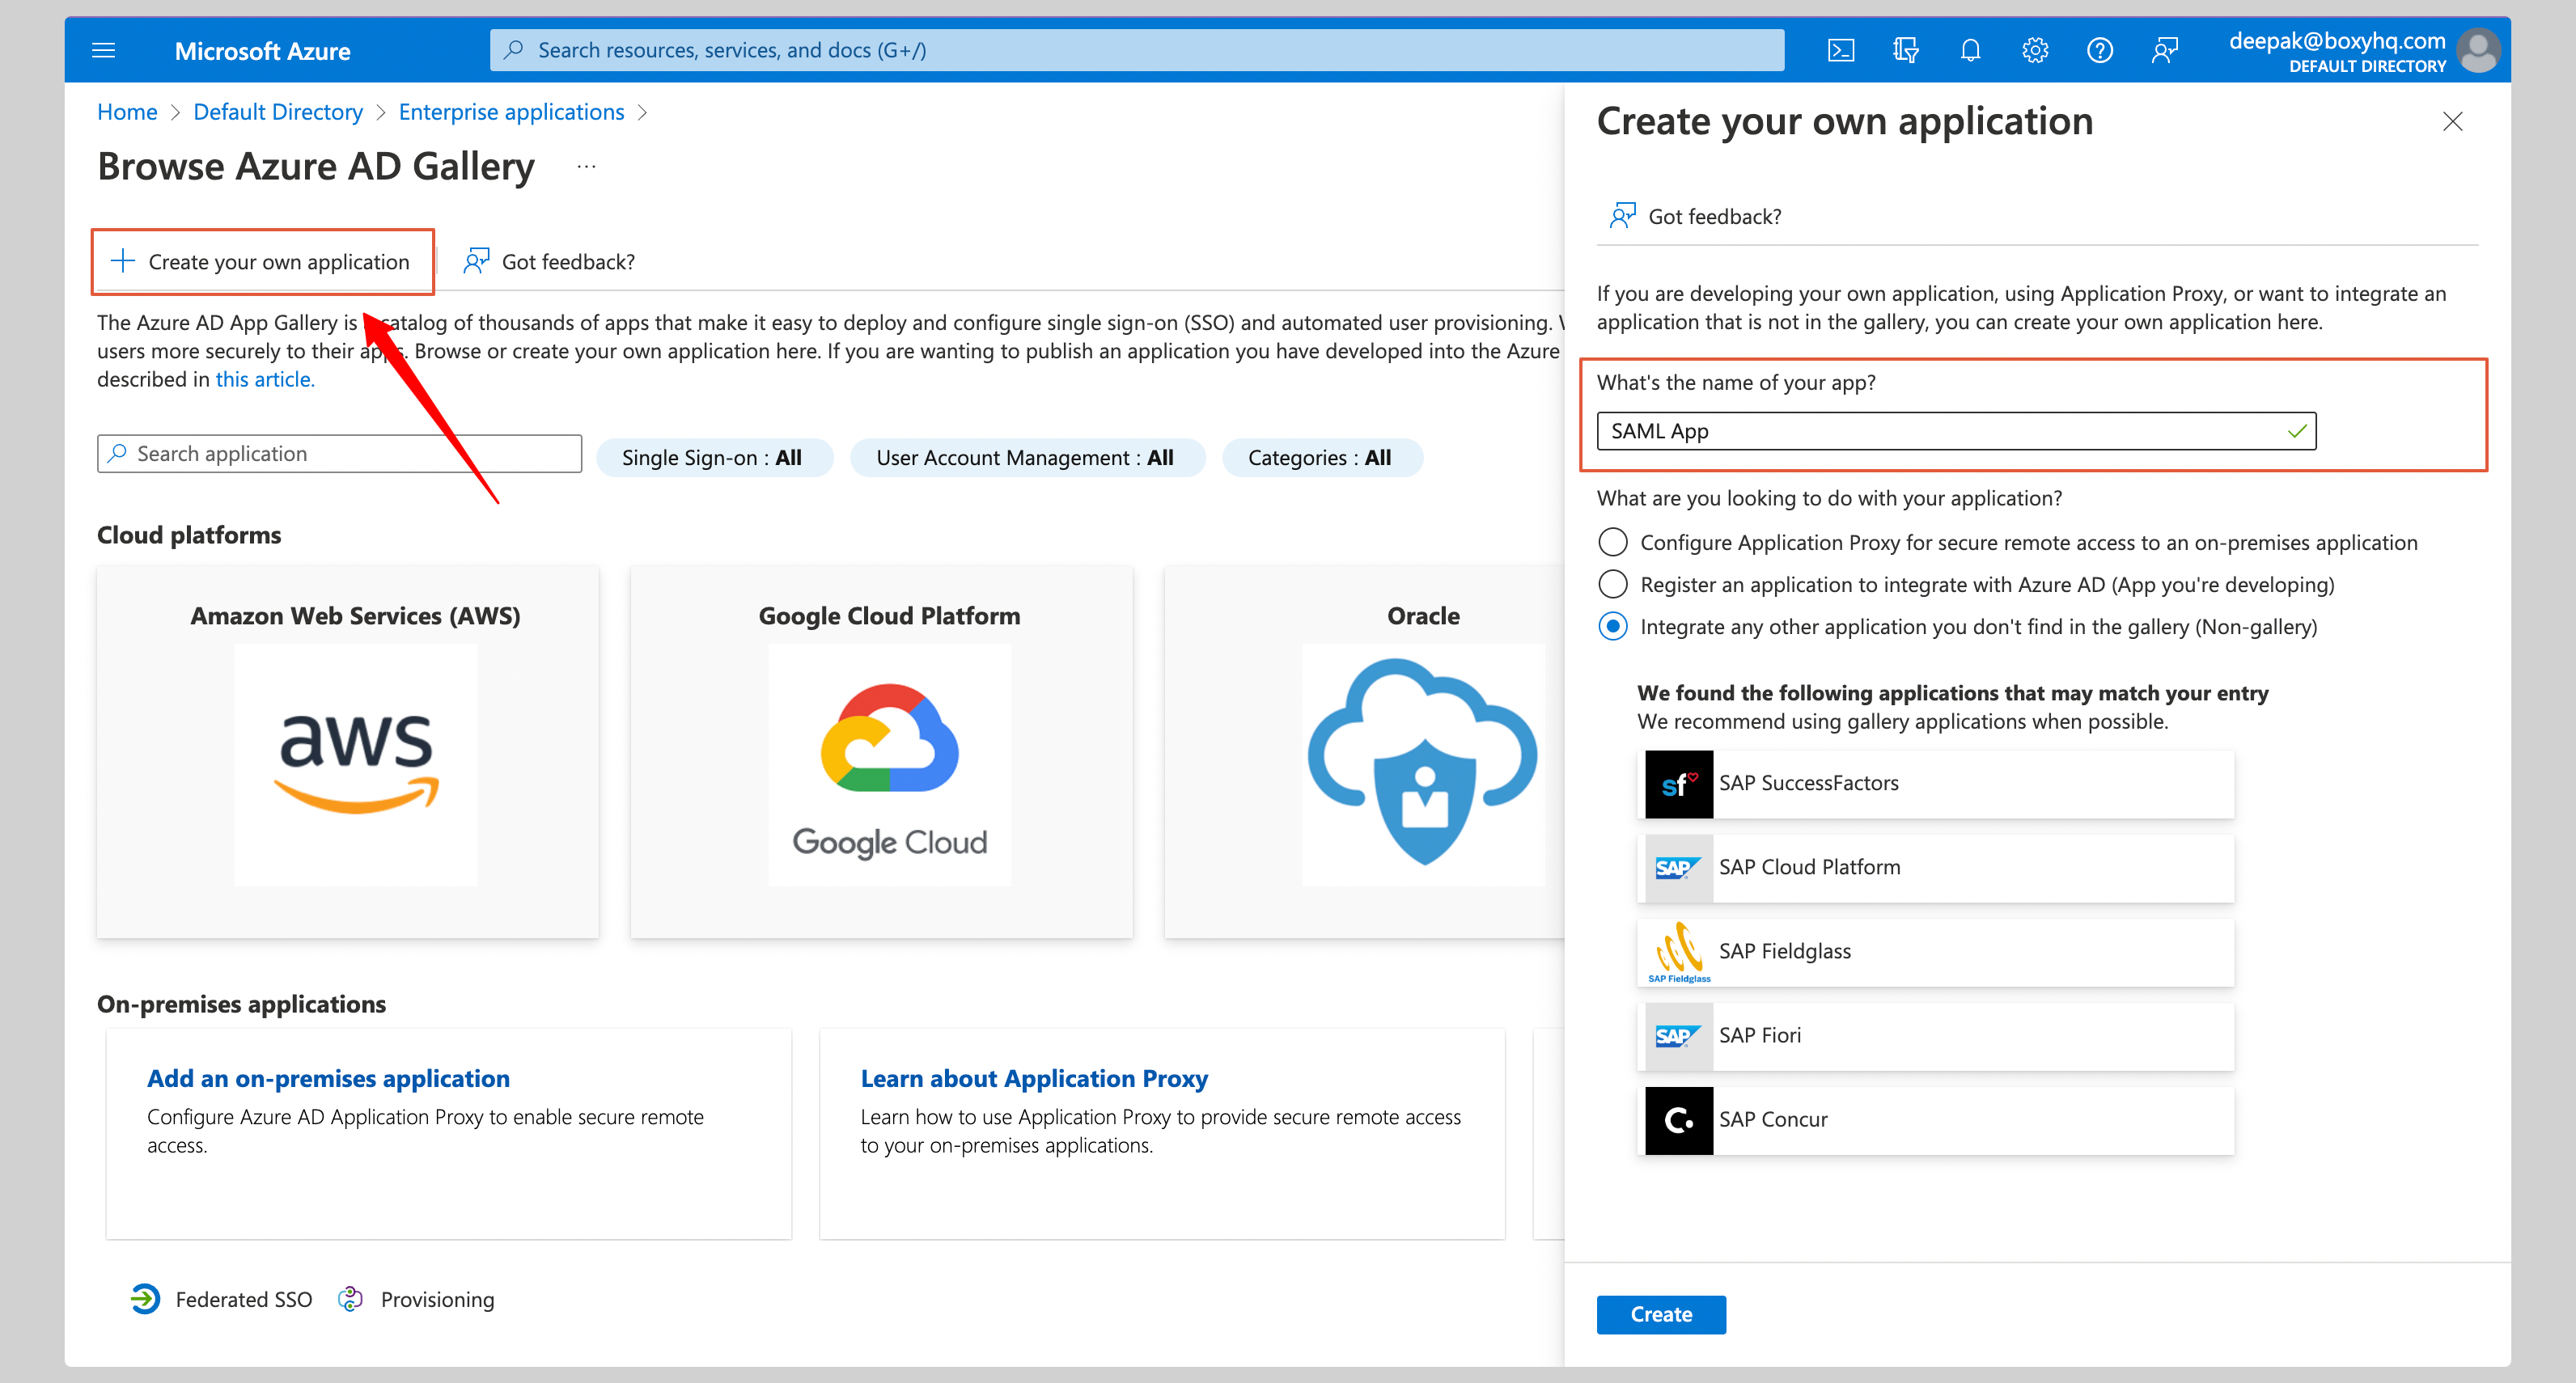Screen dimensions: 2576x1383
Task: Select SAP Concur from suggested applications
Action: [1934, 1119]
